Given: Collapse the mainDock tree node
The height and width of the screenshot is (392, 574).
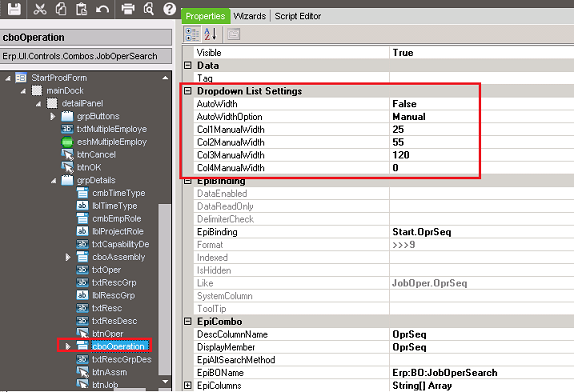Looking at the screenshot, I should coord(23,91).
